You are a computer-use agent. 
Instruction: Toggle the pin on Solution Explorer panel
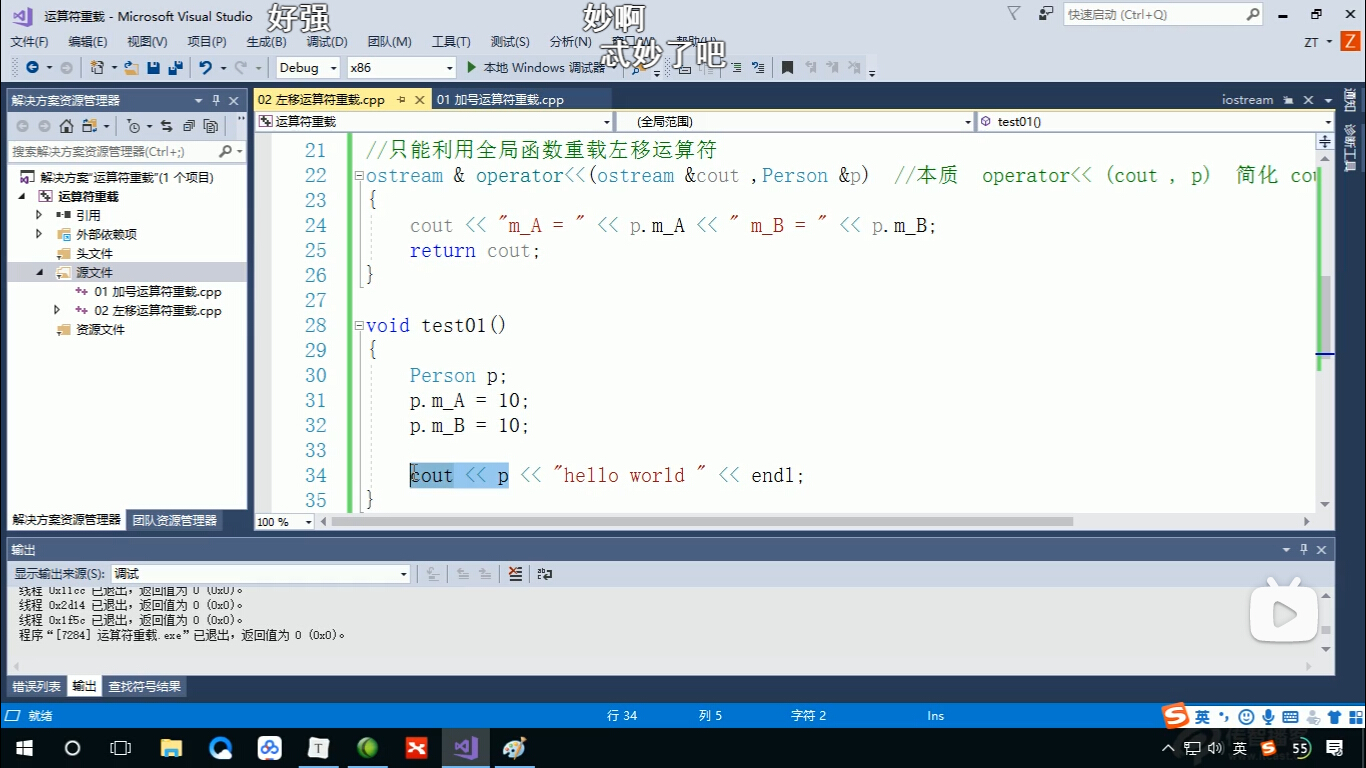pyautogui.click(x=216, y=101)
